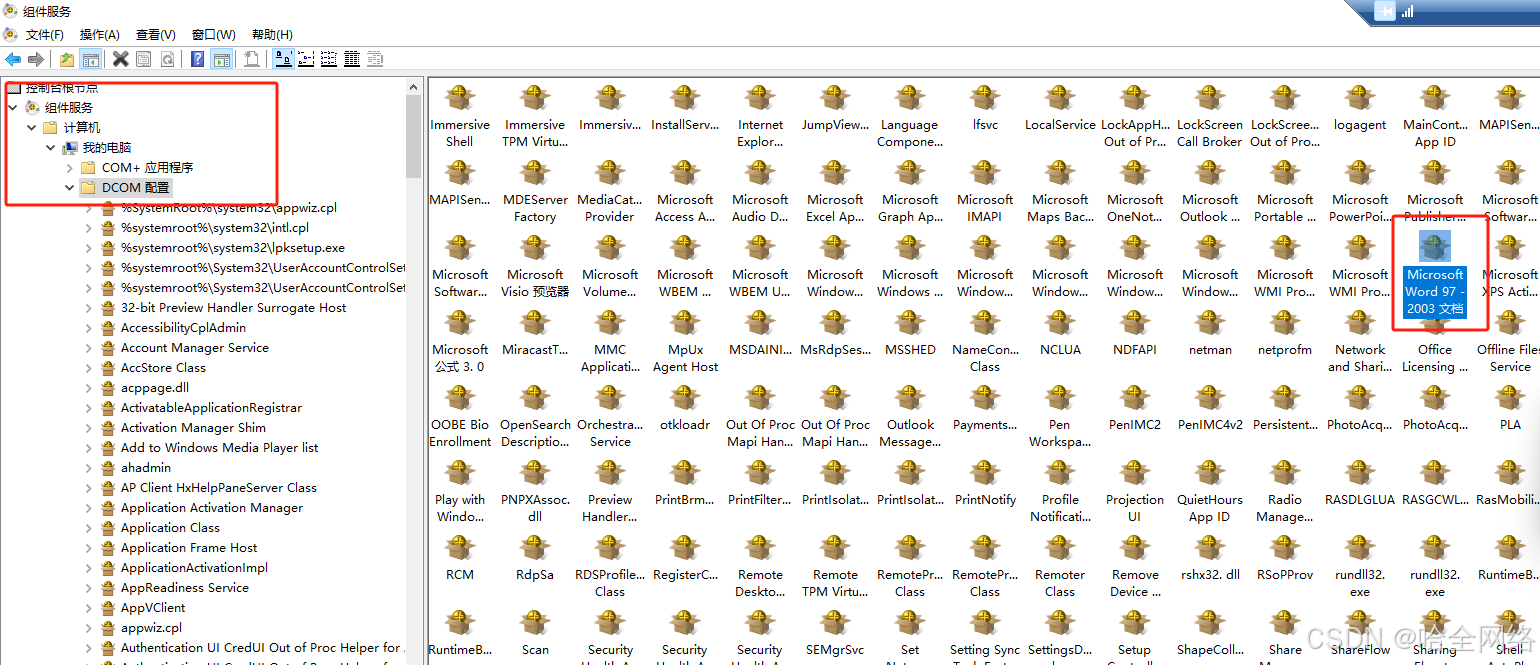Select DCOM 配置 in the tree
Viewport: 1540px width, 665px height.
pos(136,187)
